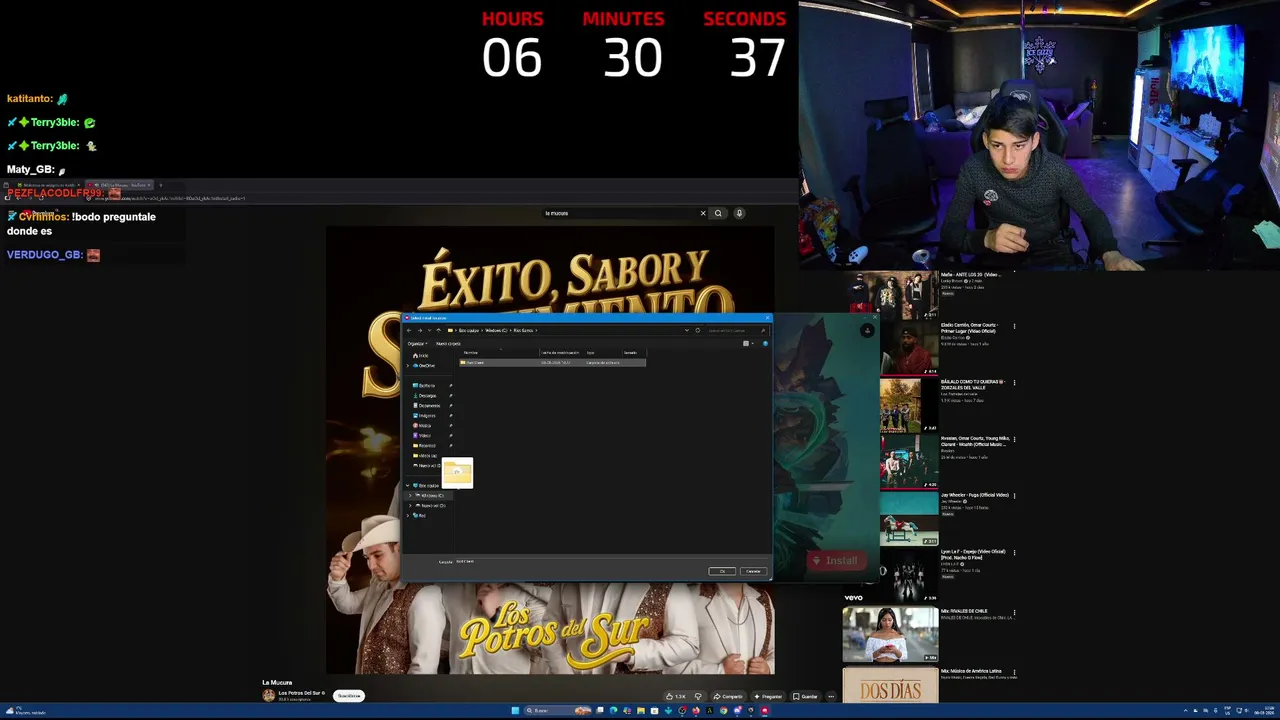Click Este equipo in the breadcrumb path
This screenshot has width=1280, height=720.
click(468, 330)
